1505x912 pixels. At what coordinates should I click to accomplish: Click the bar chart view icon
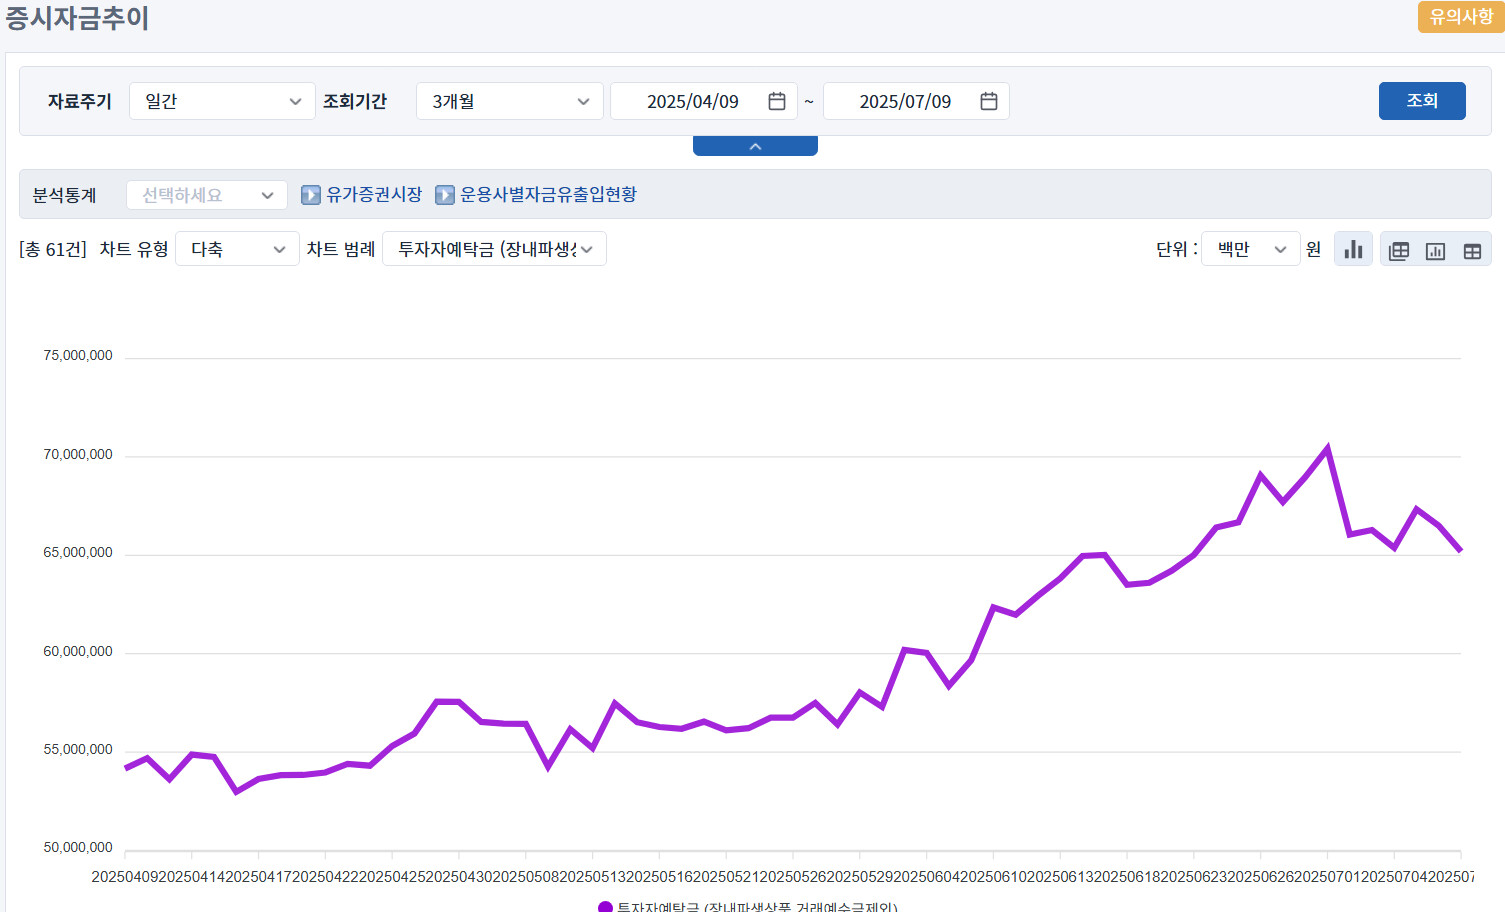coord(1353,249)
